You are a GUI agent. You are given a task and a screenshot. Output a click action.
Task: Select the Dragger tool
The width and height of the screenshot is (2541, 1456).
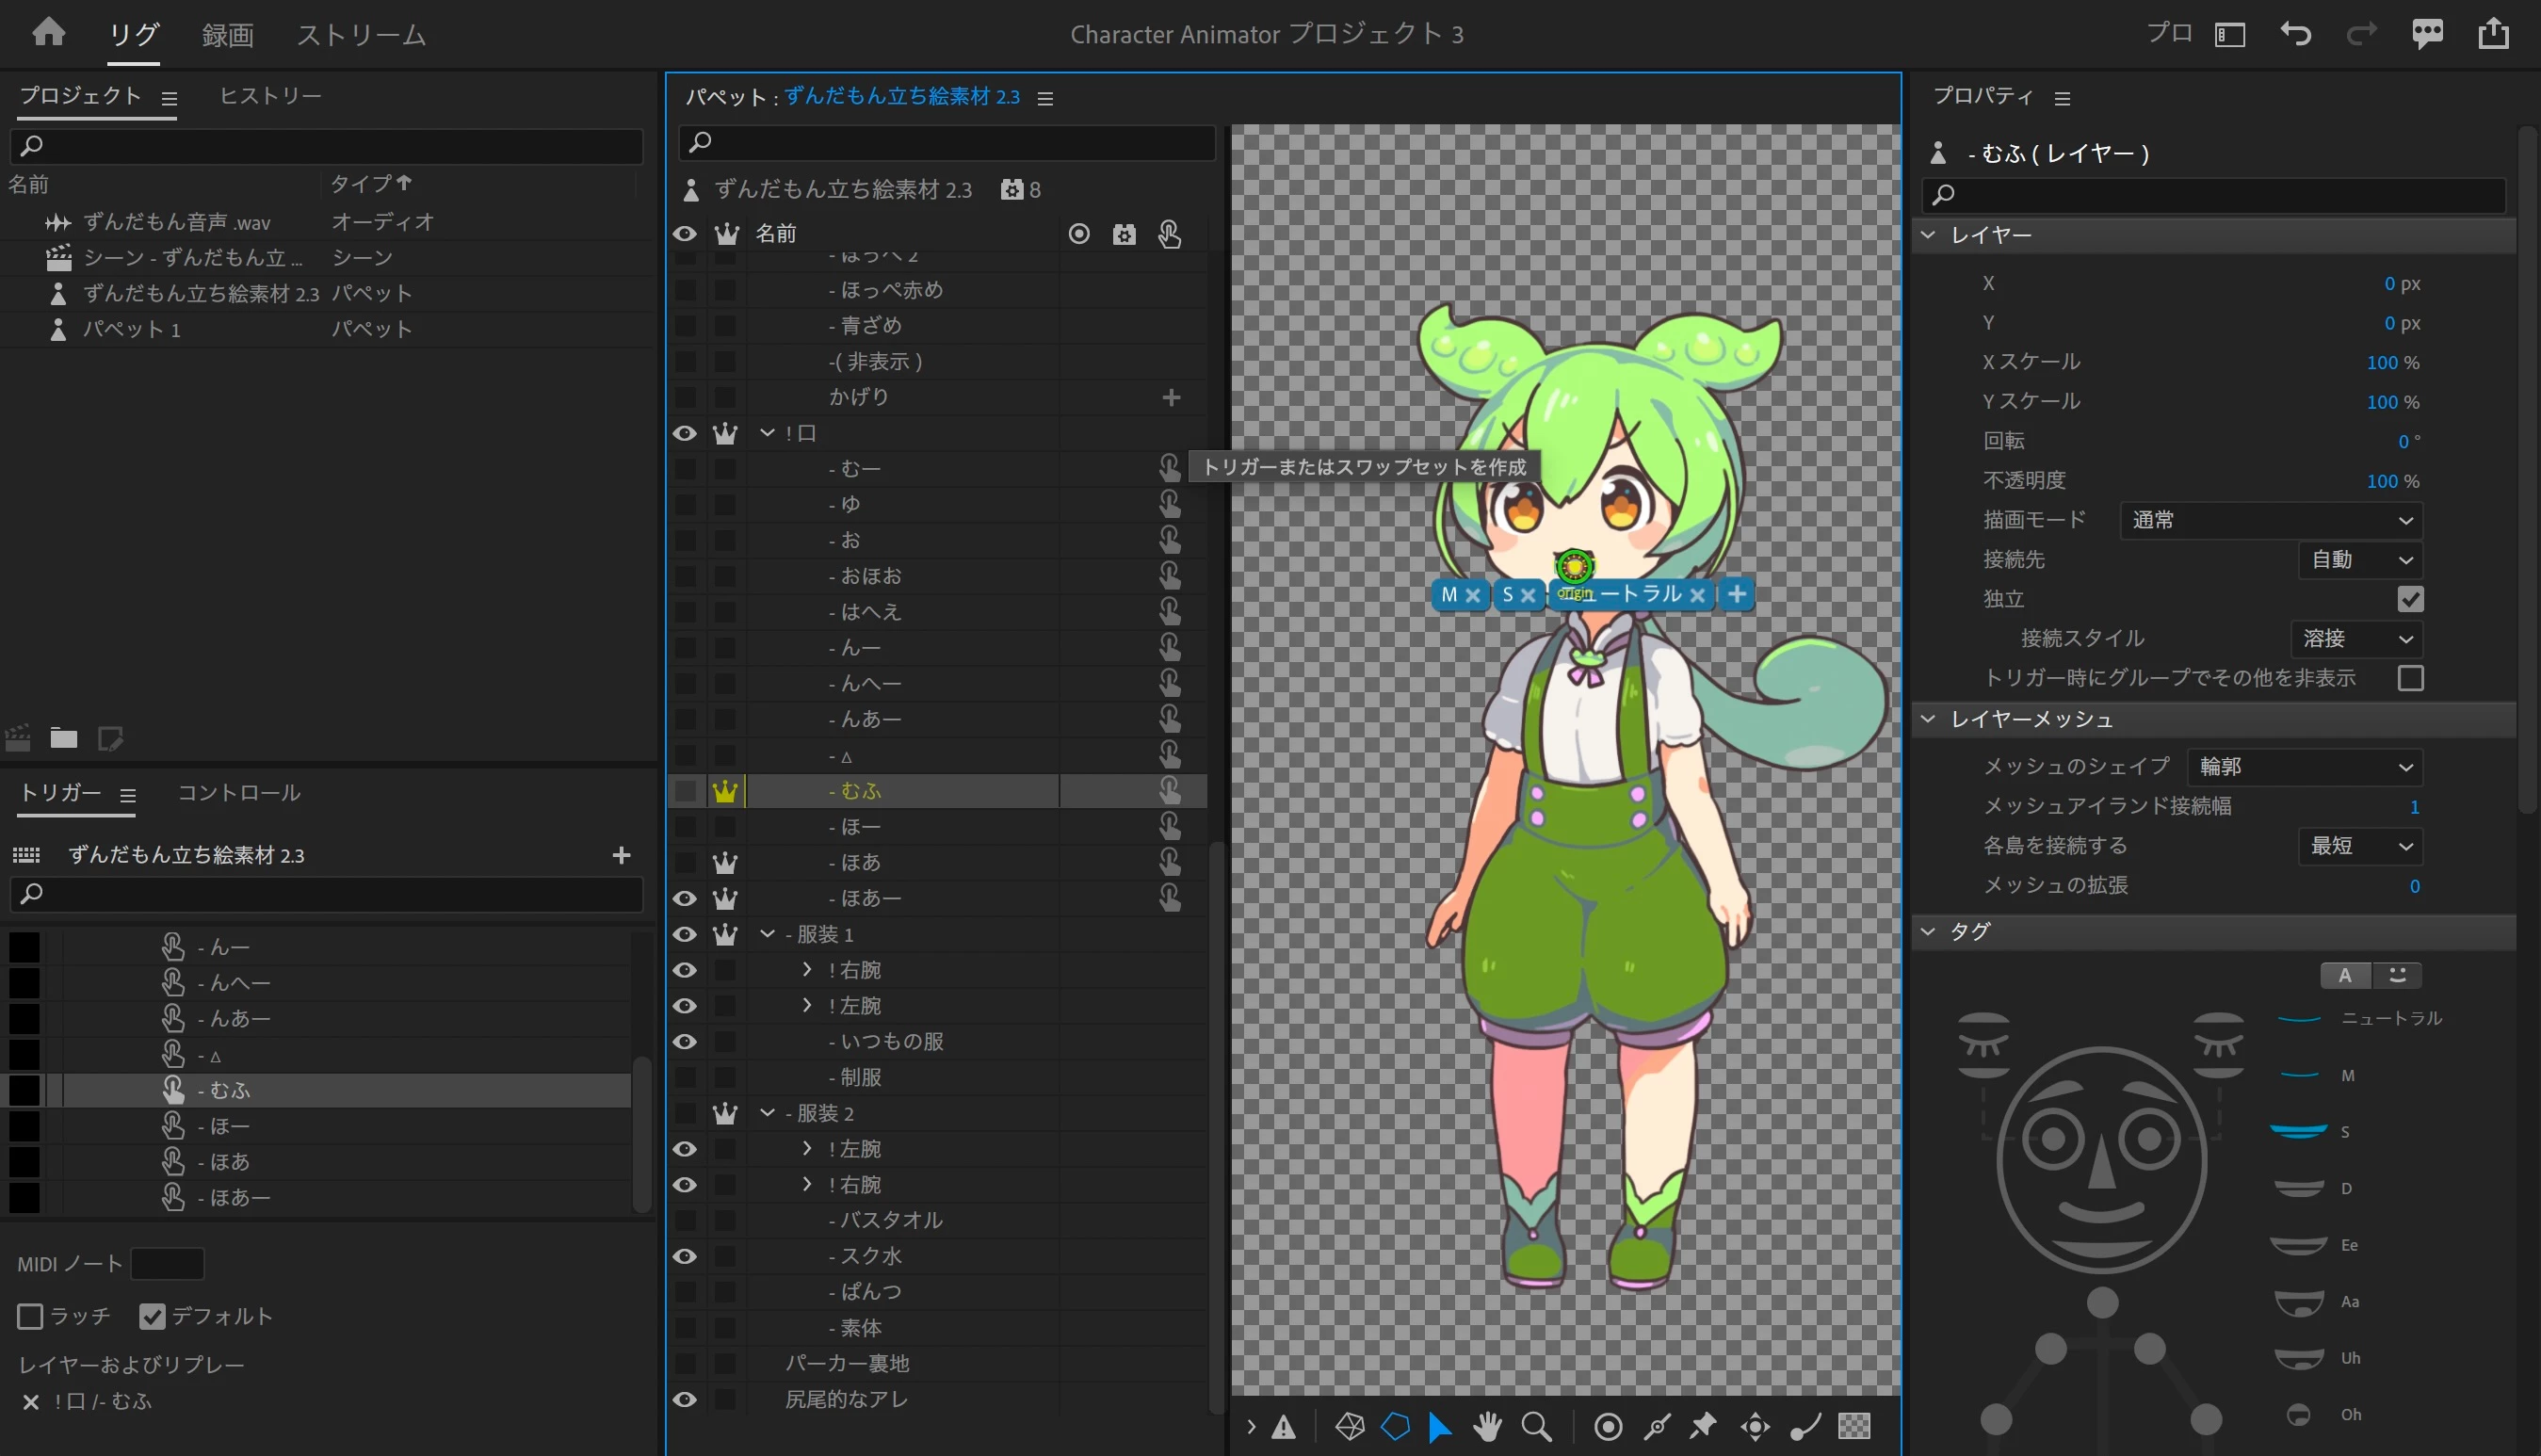point(1755,1427)
